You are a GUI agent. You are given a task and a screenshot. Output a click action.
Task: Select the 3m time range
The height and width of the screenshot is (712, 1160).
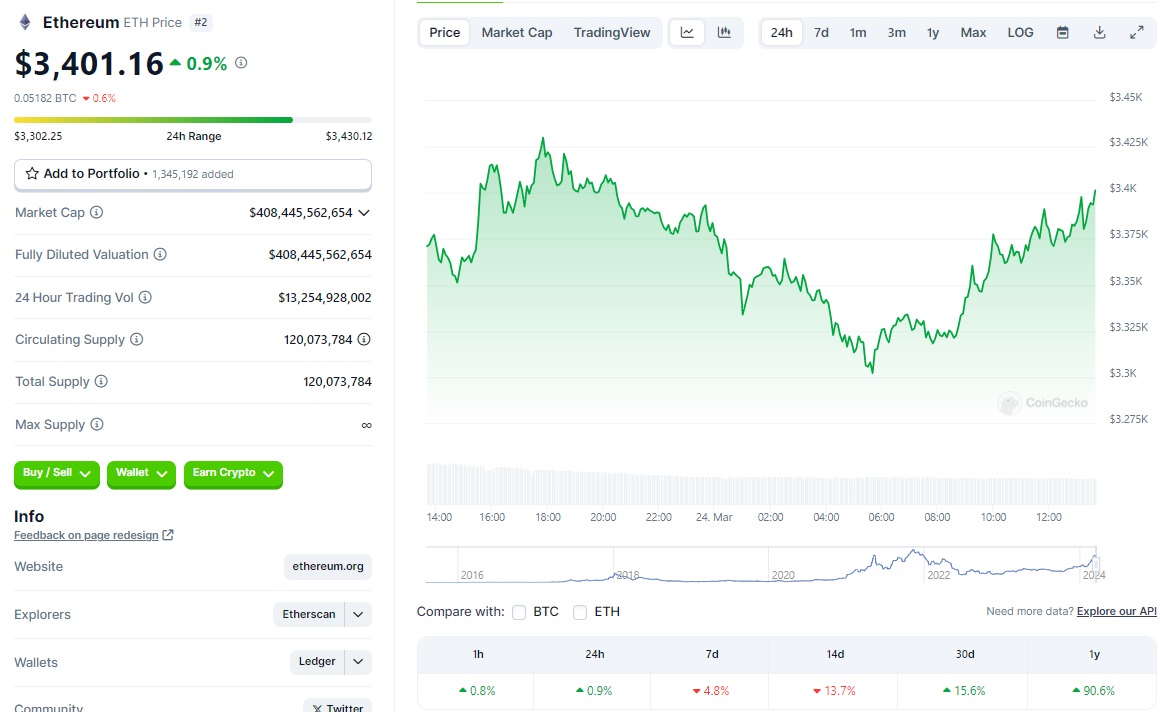click(897, 33)
